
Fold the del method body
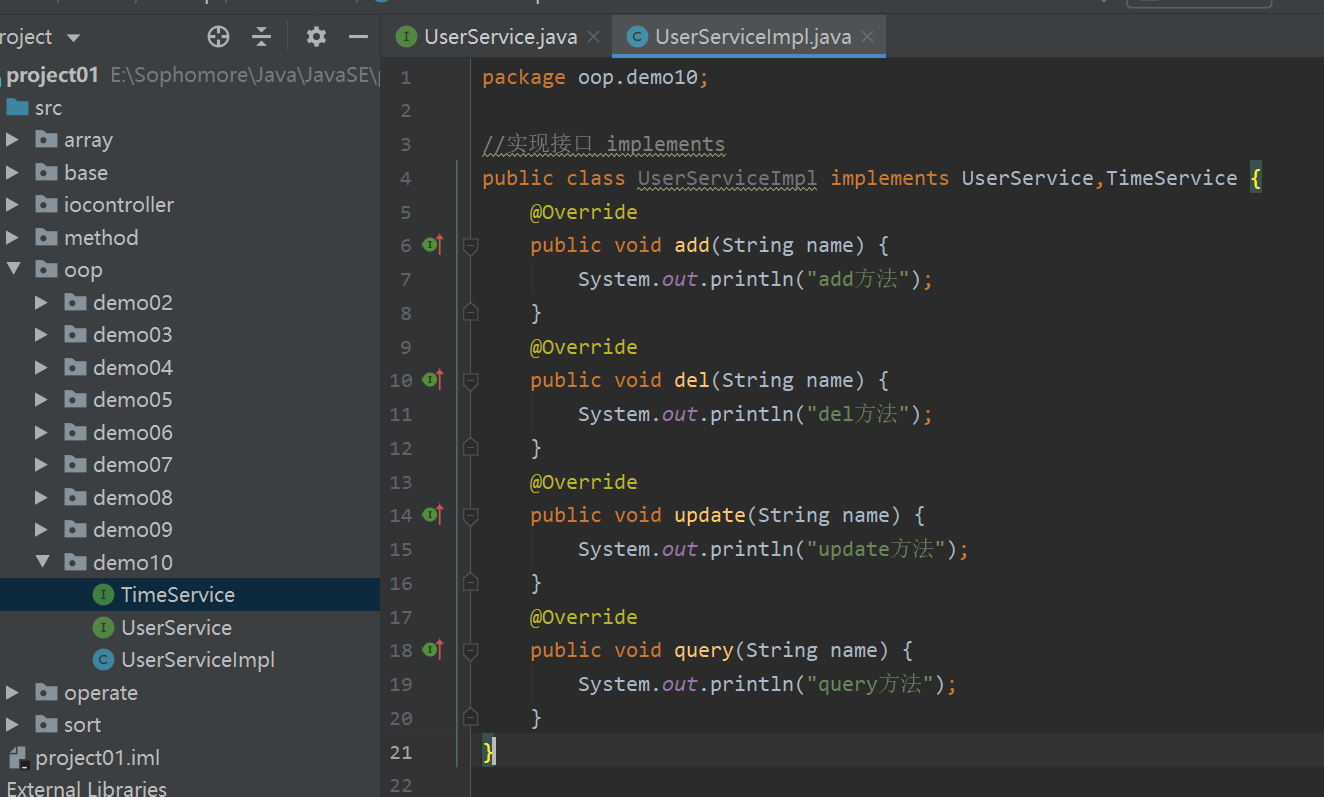pos(470,380)
